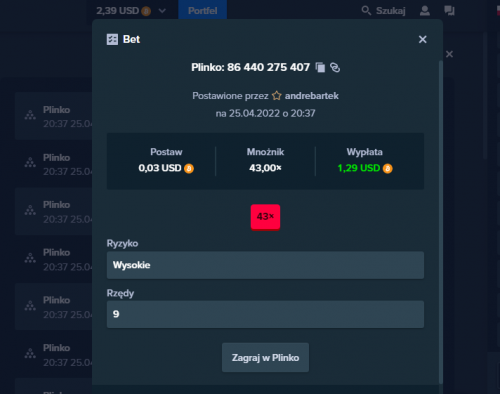Click the Bet slip icon in dialog header
Image resolution: width=500 pixels, height=394 pixels.
(112, 39)
